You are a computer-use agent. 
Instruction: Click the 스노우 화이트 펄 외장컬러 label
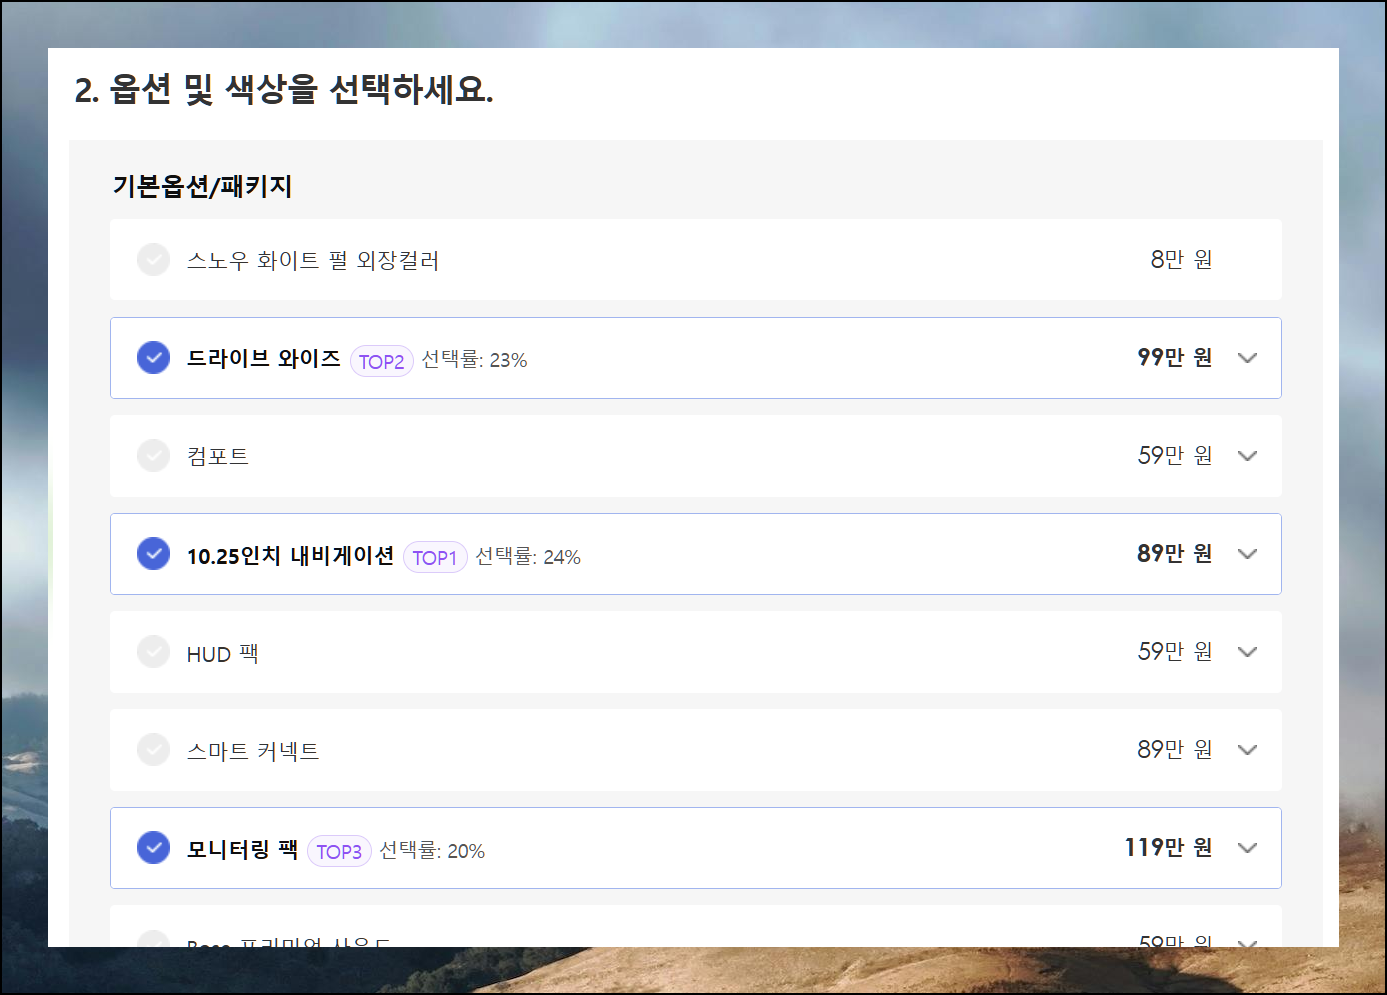click(313, 260)
